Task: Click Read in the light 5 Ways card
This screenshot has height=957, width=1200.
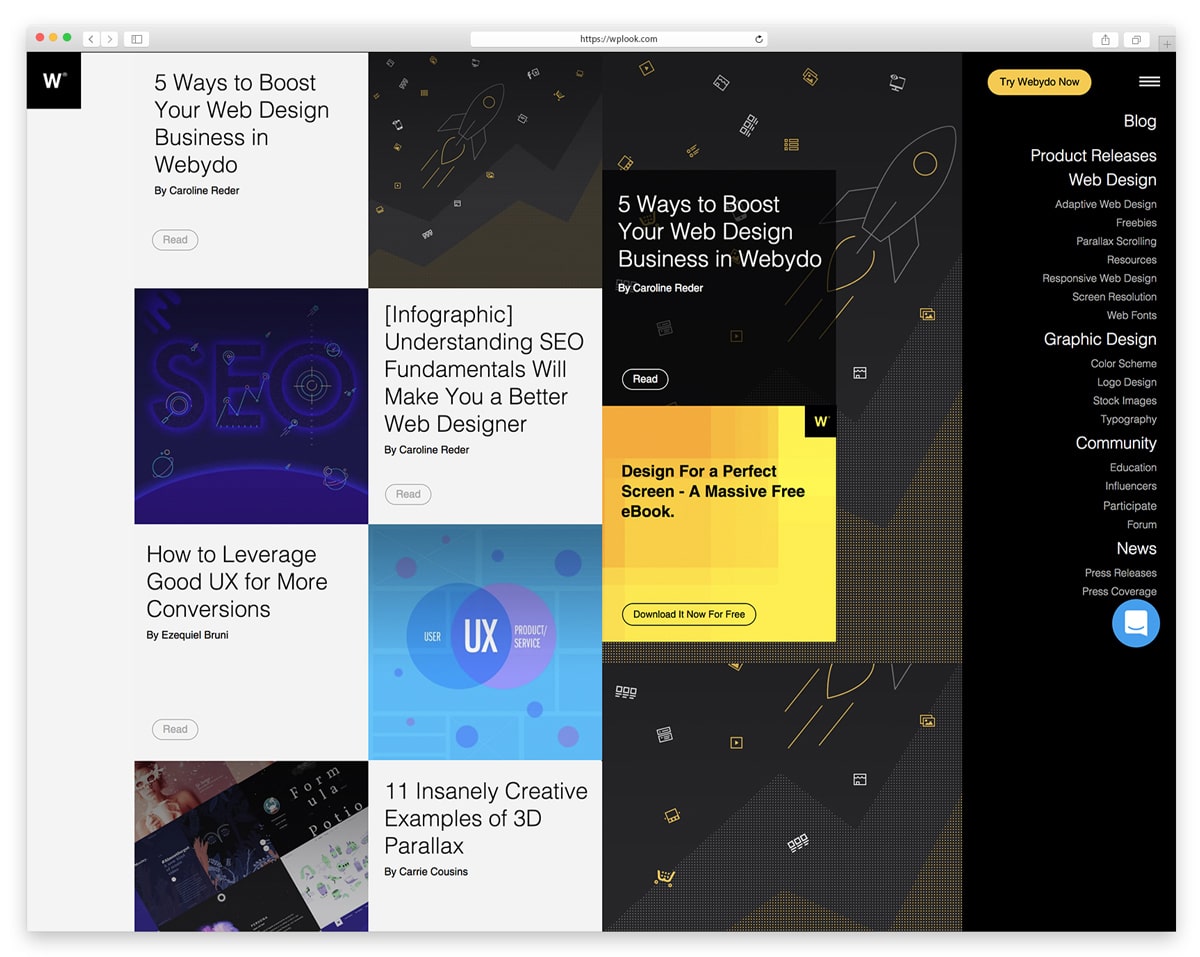Action: pos(175,239)
